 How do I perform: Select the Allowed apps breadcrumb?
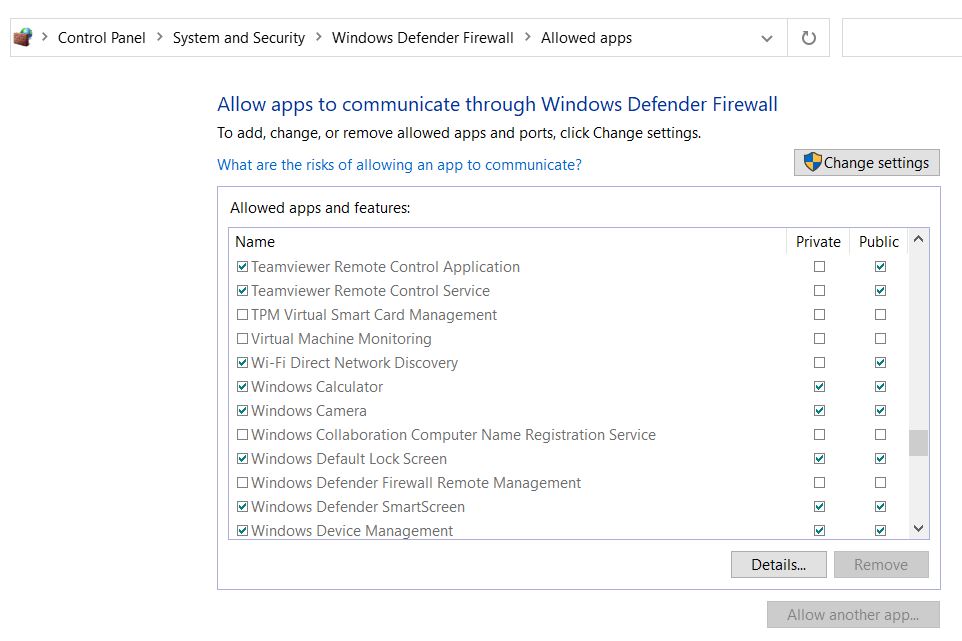click(x=587, y=38)
